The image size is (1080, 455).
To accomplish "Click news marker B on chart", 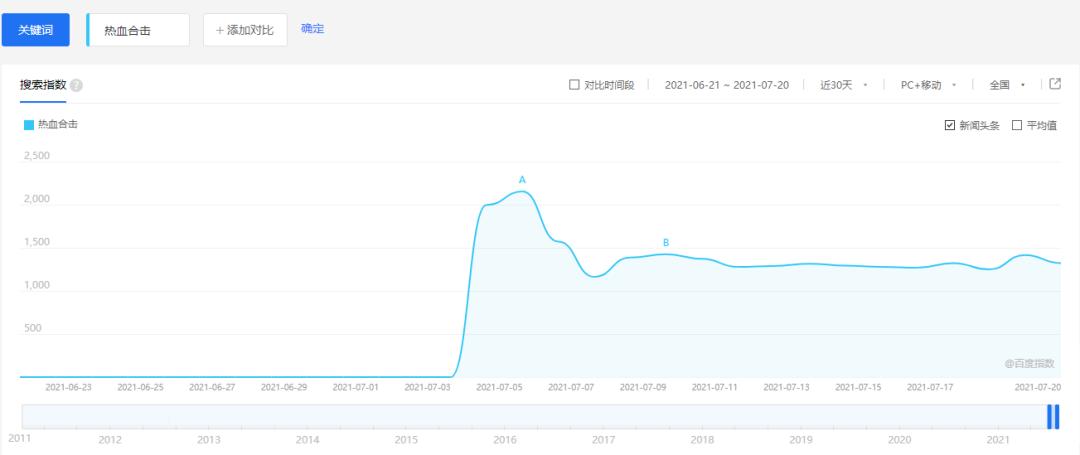I will (666, 243).
